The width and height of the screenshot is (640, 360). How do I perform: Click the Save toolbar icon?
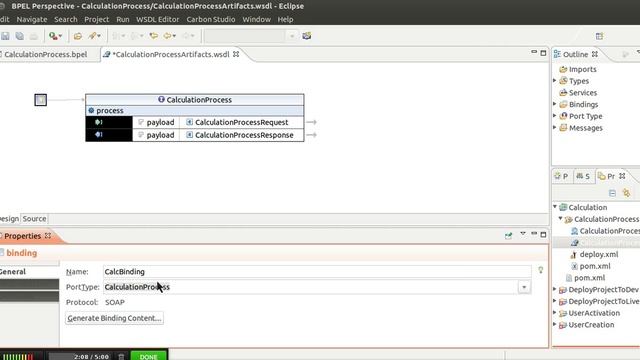click(x=5, y=36)
